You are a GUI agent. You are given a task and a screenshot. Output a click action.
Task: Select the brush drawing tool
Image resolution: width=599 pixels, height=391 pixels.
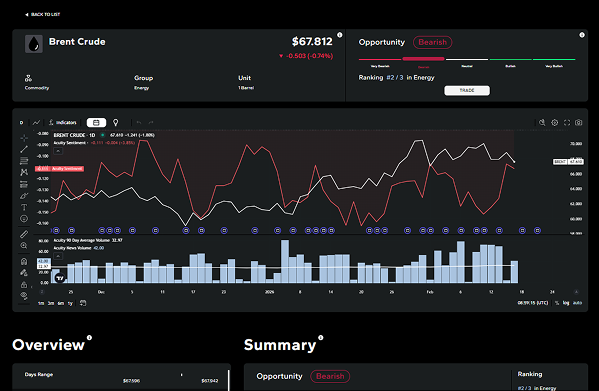pos(24,196)
